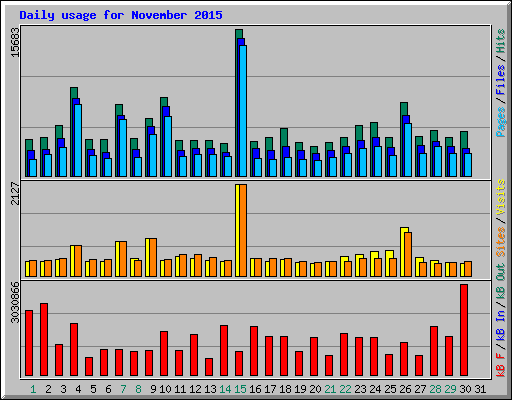Click day label 10 on the x-axis
Screen dimensions: 512x400
(165, 389)
